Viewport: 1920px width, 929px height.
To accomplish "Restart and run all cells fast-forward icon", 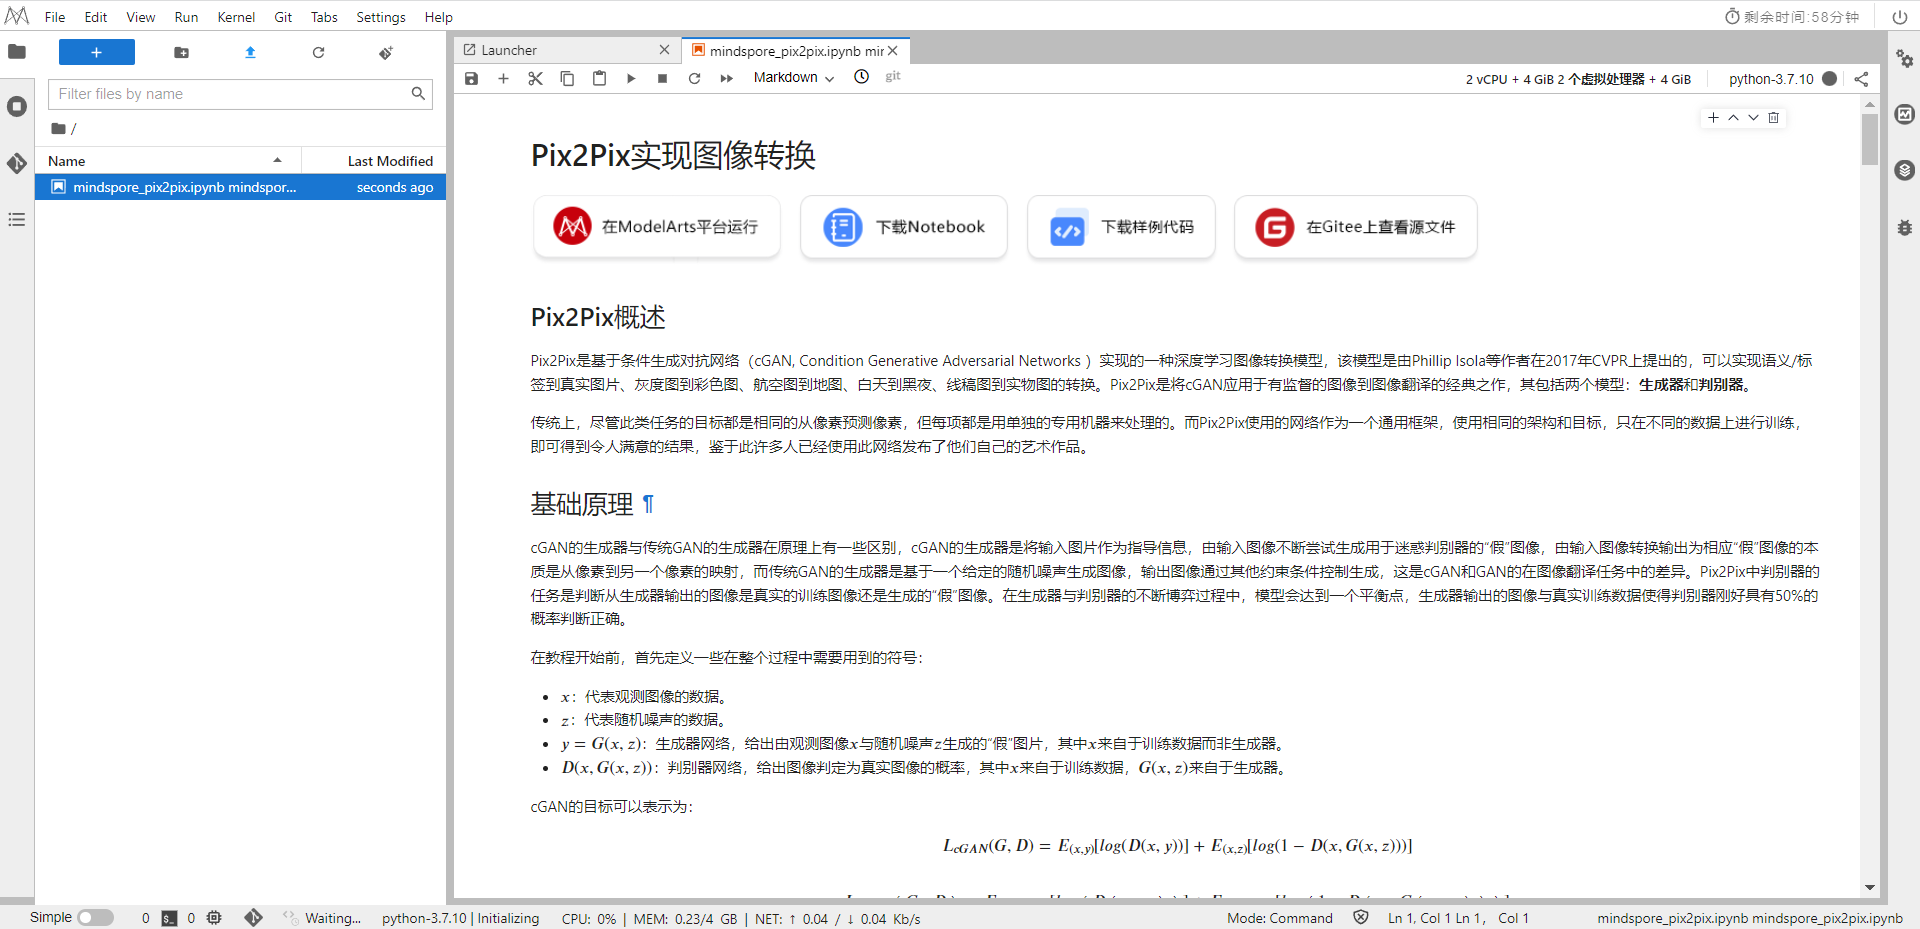I will [x=727, y=78].
